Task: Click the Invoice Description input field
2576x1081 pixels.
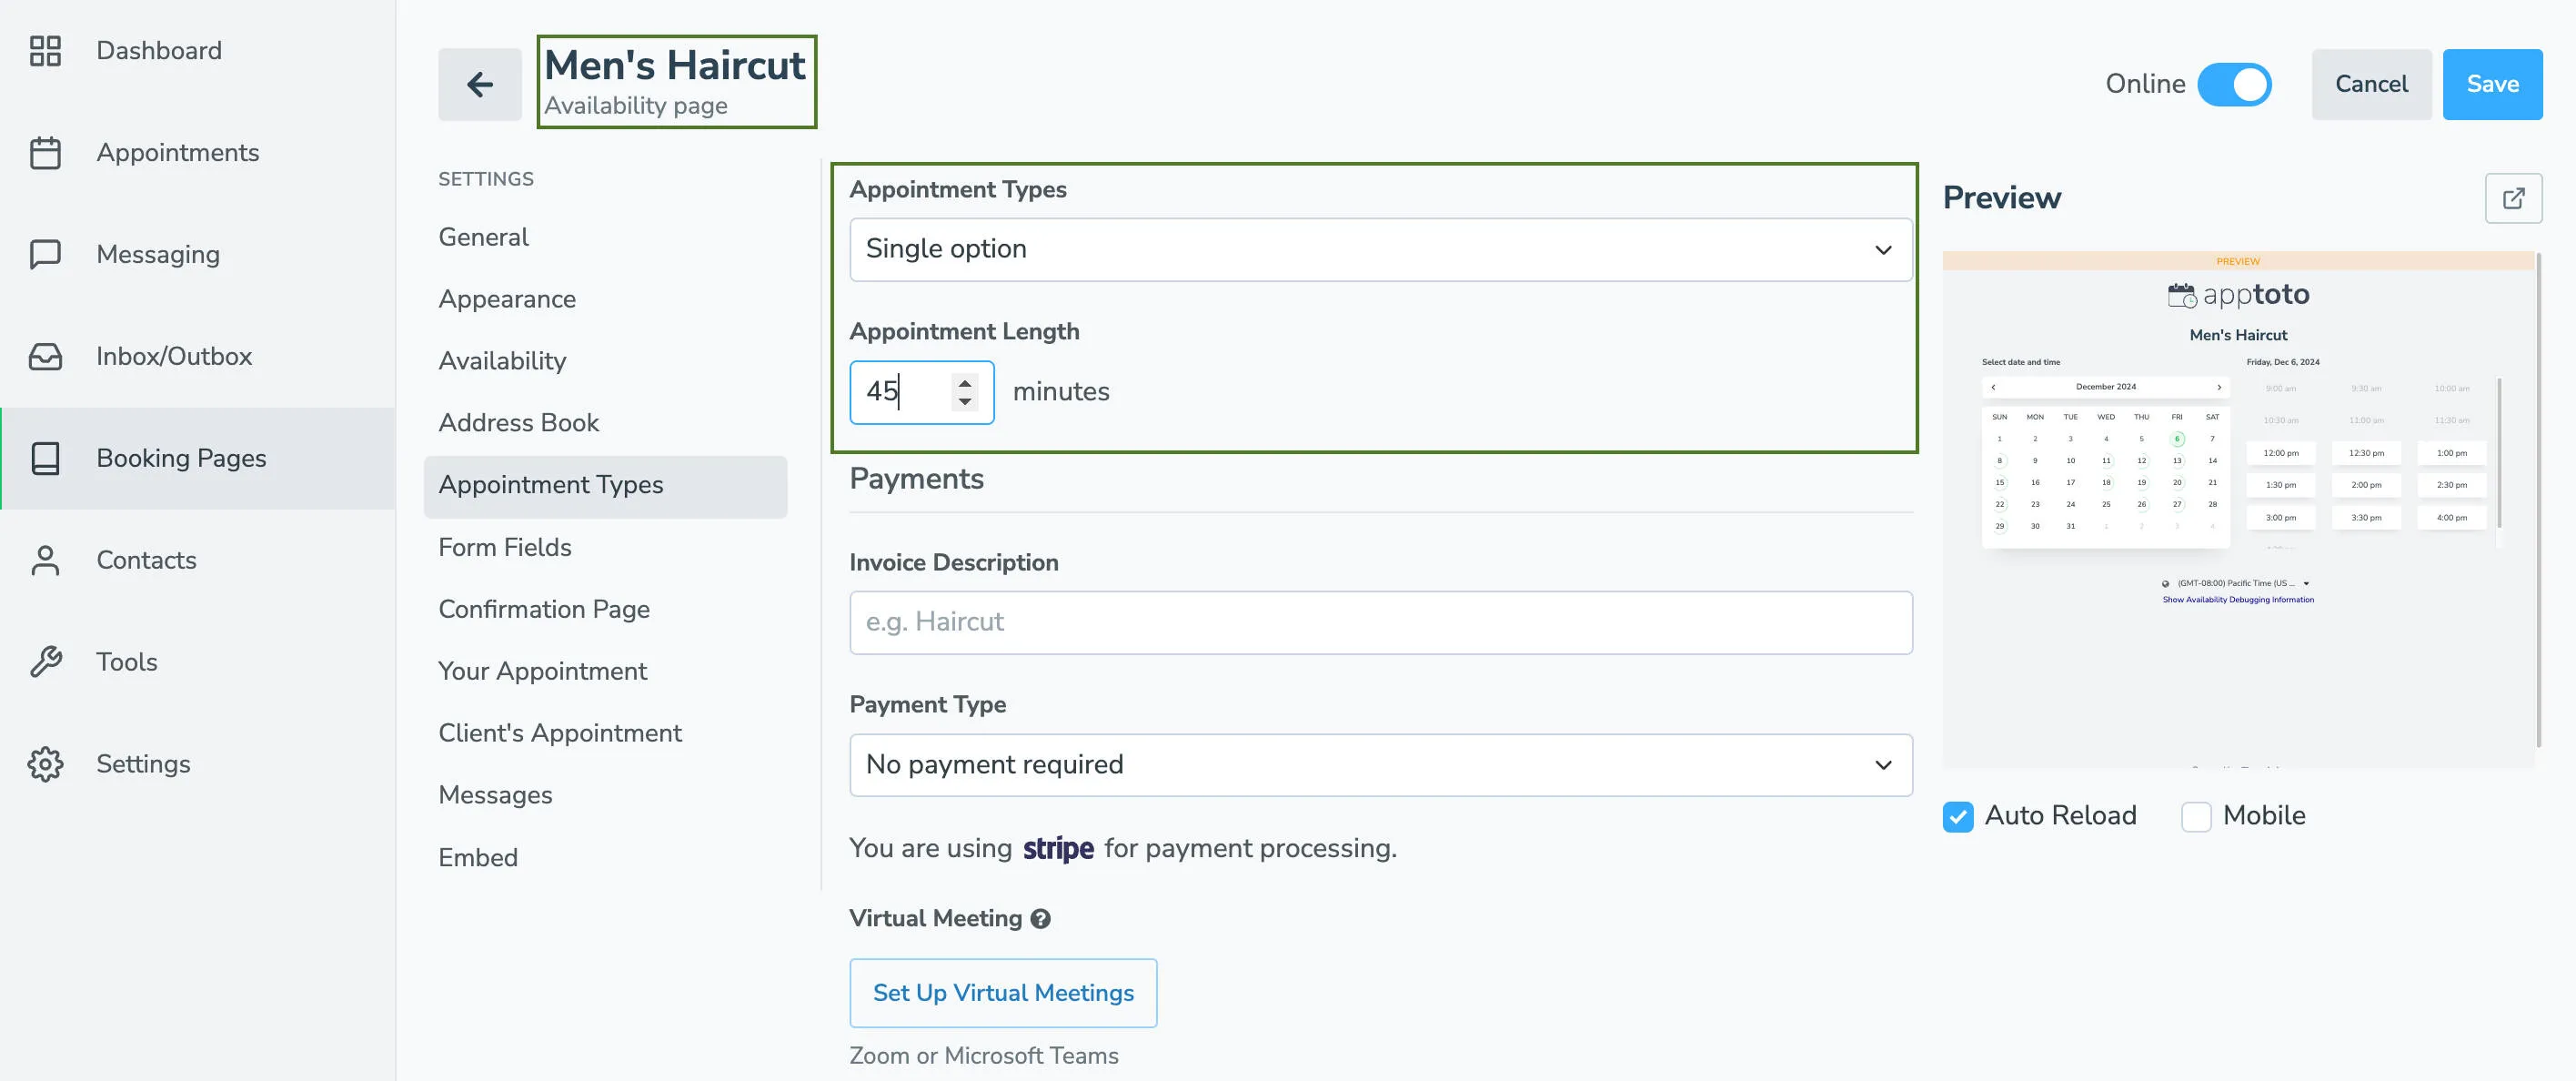Action: click(x=1380, y=621)
